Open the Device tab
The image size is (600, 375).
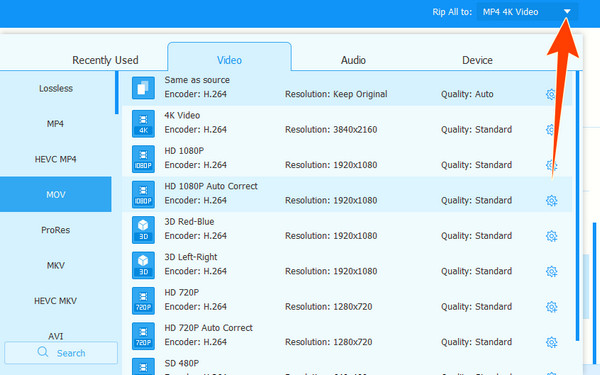click(x=477, y=60)
